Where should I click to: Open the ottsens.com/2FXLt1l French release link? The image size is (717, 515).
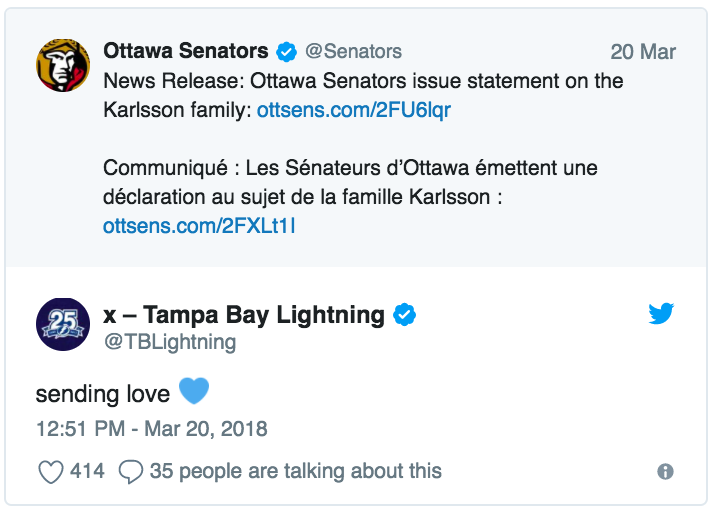pyautogui.click(x=199, y=226)
